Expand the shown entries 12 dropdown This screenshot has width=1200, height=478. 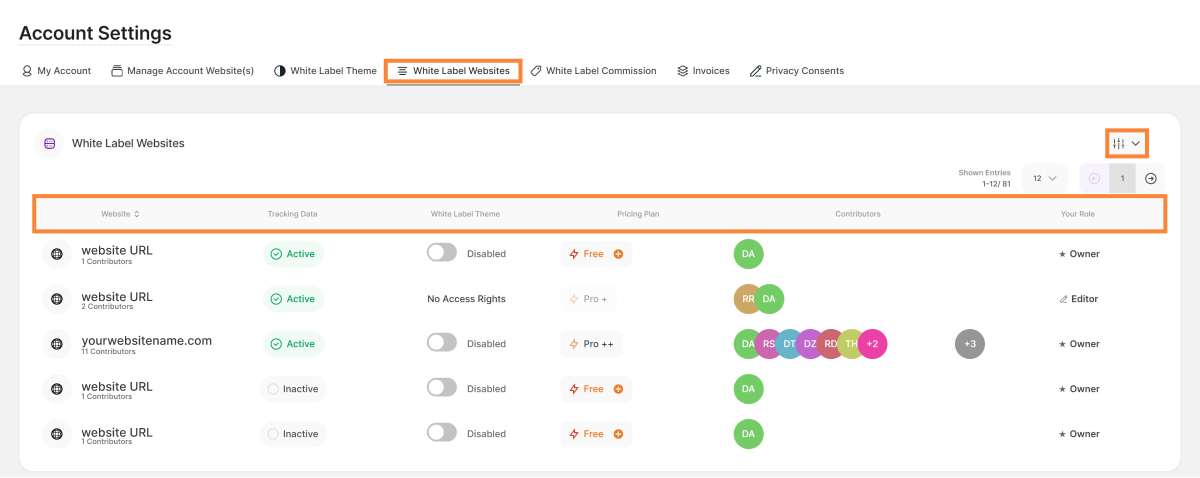(1044, 179)
